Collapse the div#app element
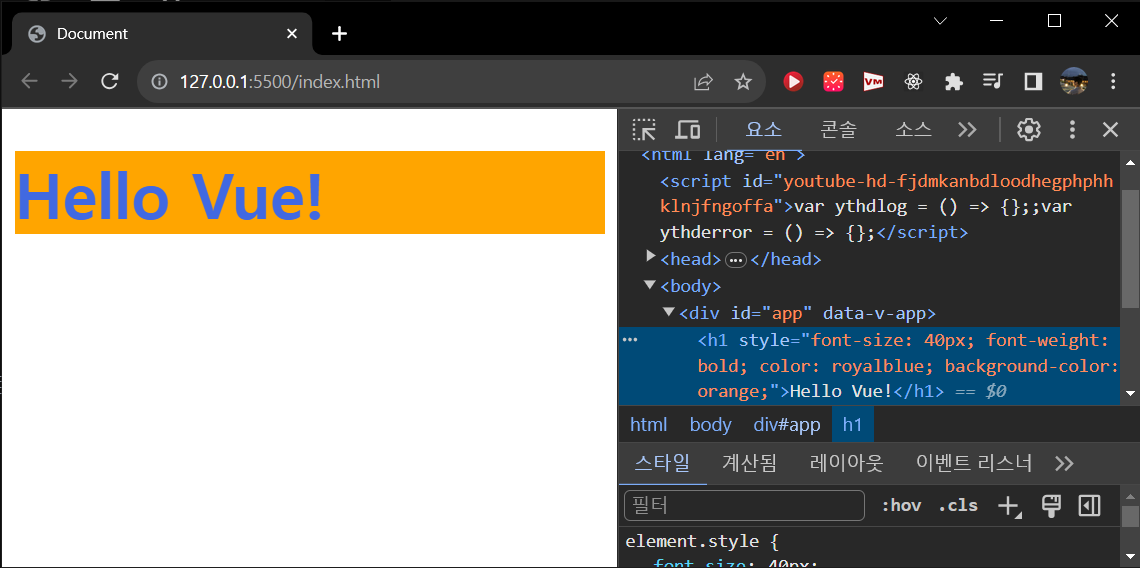The width and height of the screenshot is (1140, 568). click(x=669, y=312)
